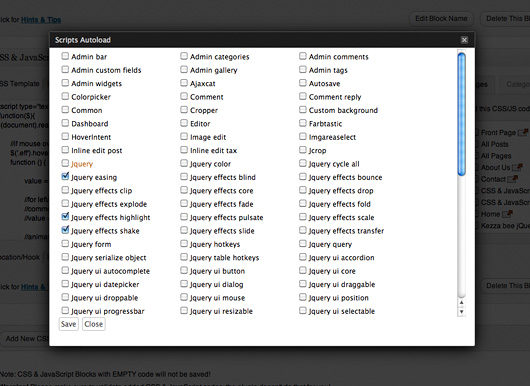This screenshot has width=530, height=386.
Task: Enable the Jquery checkbox
Action: (65, 164)
